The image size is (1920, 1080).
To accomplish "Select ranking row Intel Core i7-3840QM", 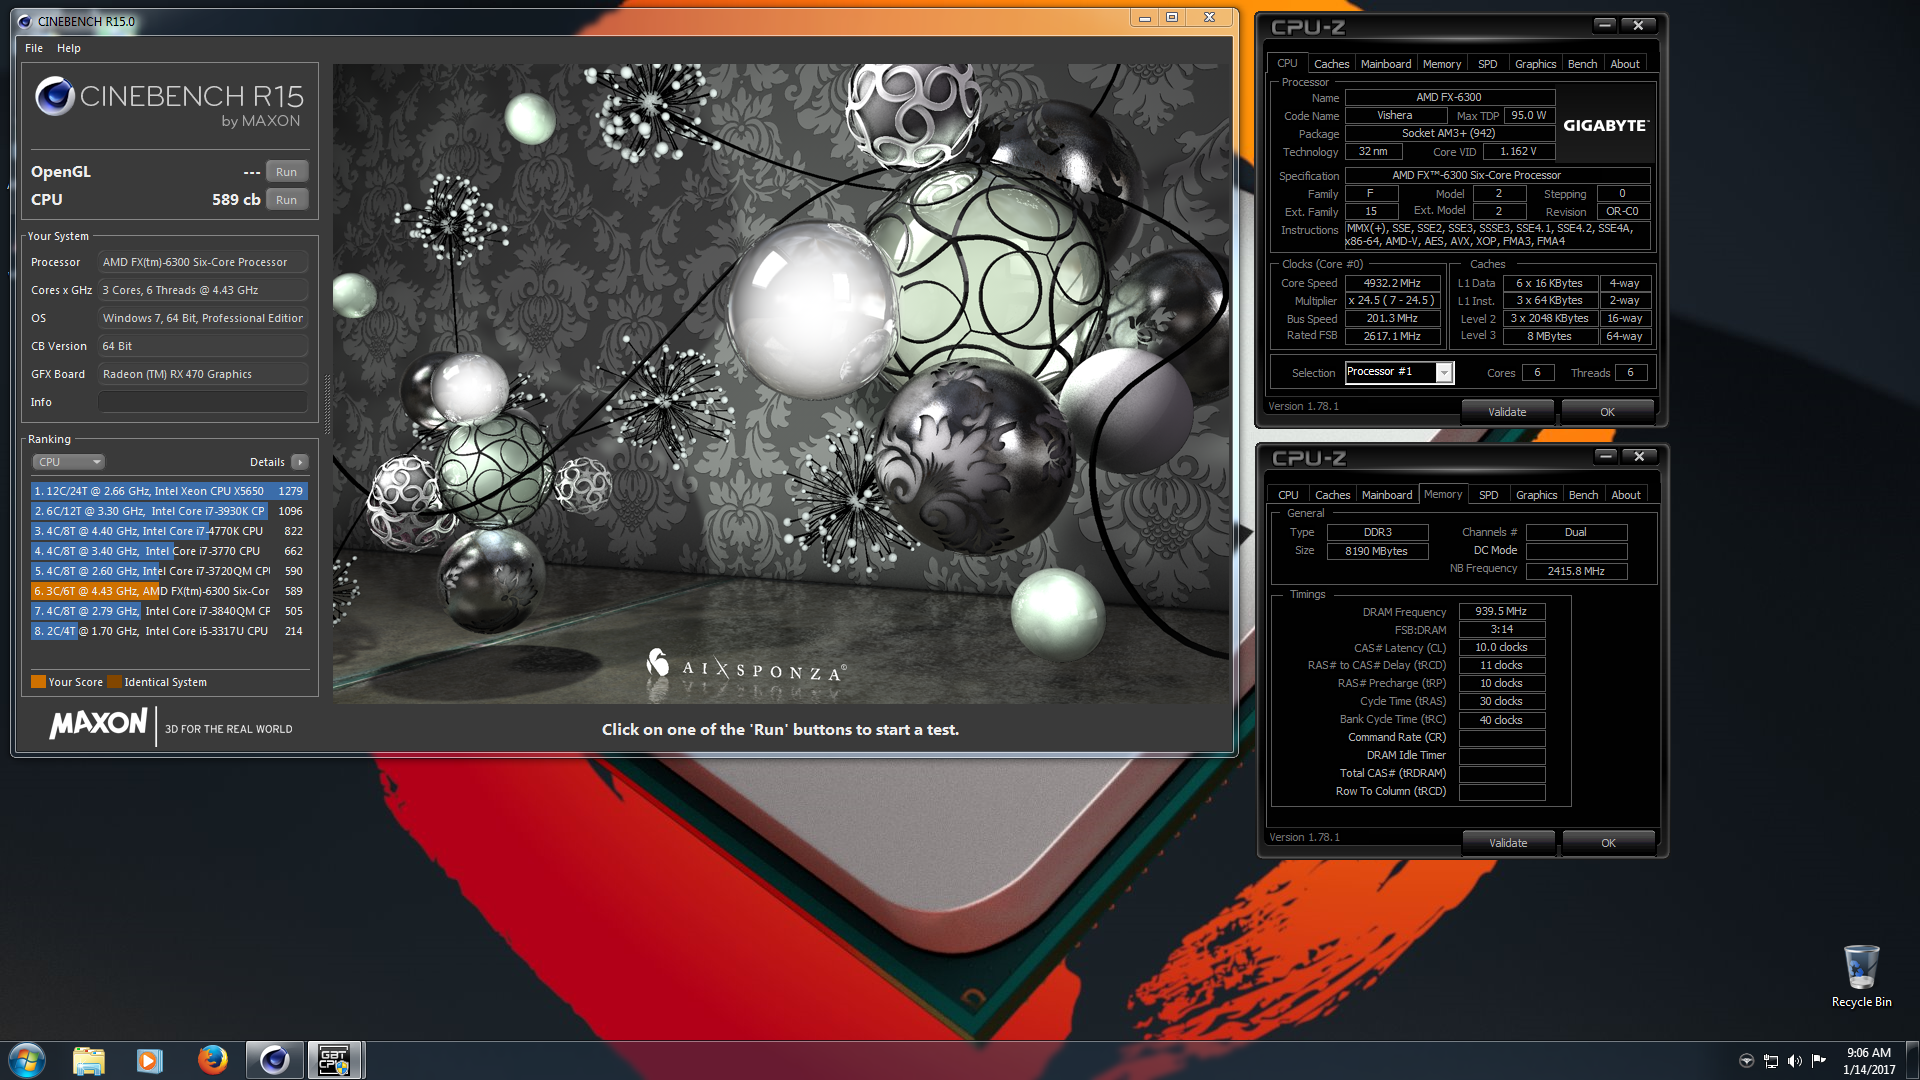I will [x=169, y=611].
